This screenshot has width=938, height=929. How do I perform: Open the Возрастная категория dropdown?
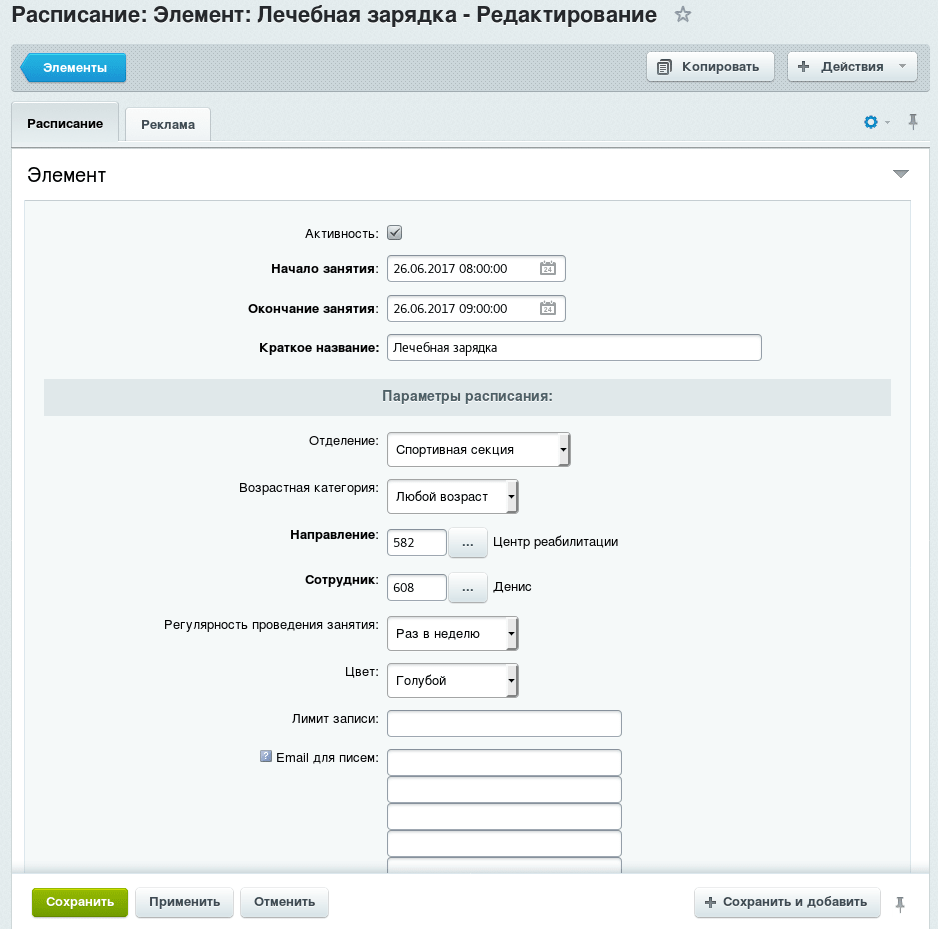tap(453, 497)
